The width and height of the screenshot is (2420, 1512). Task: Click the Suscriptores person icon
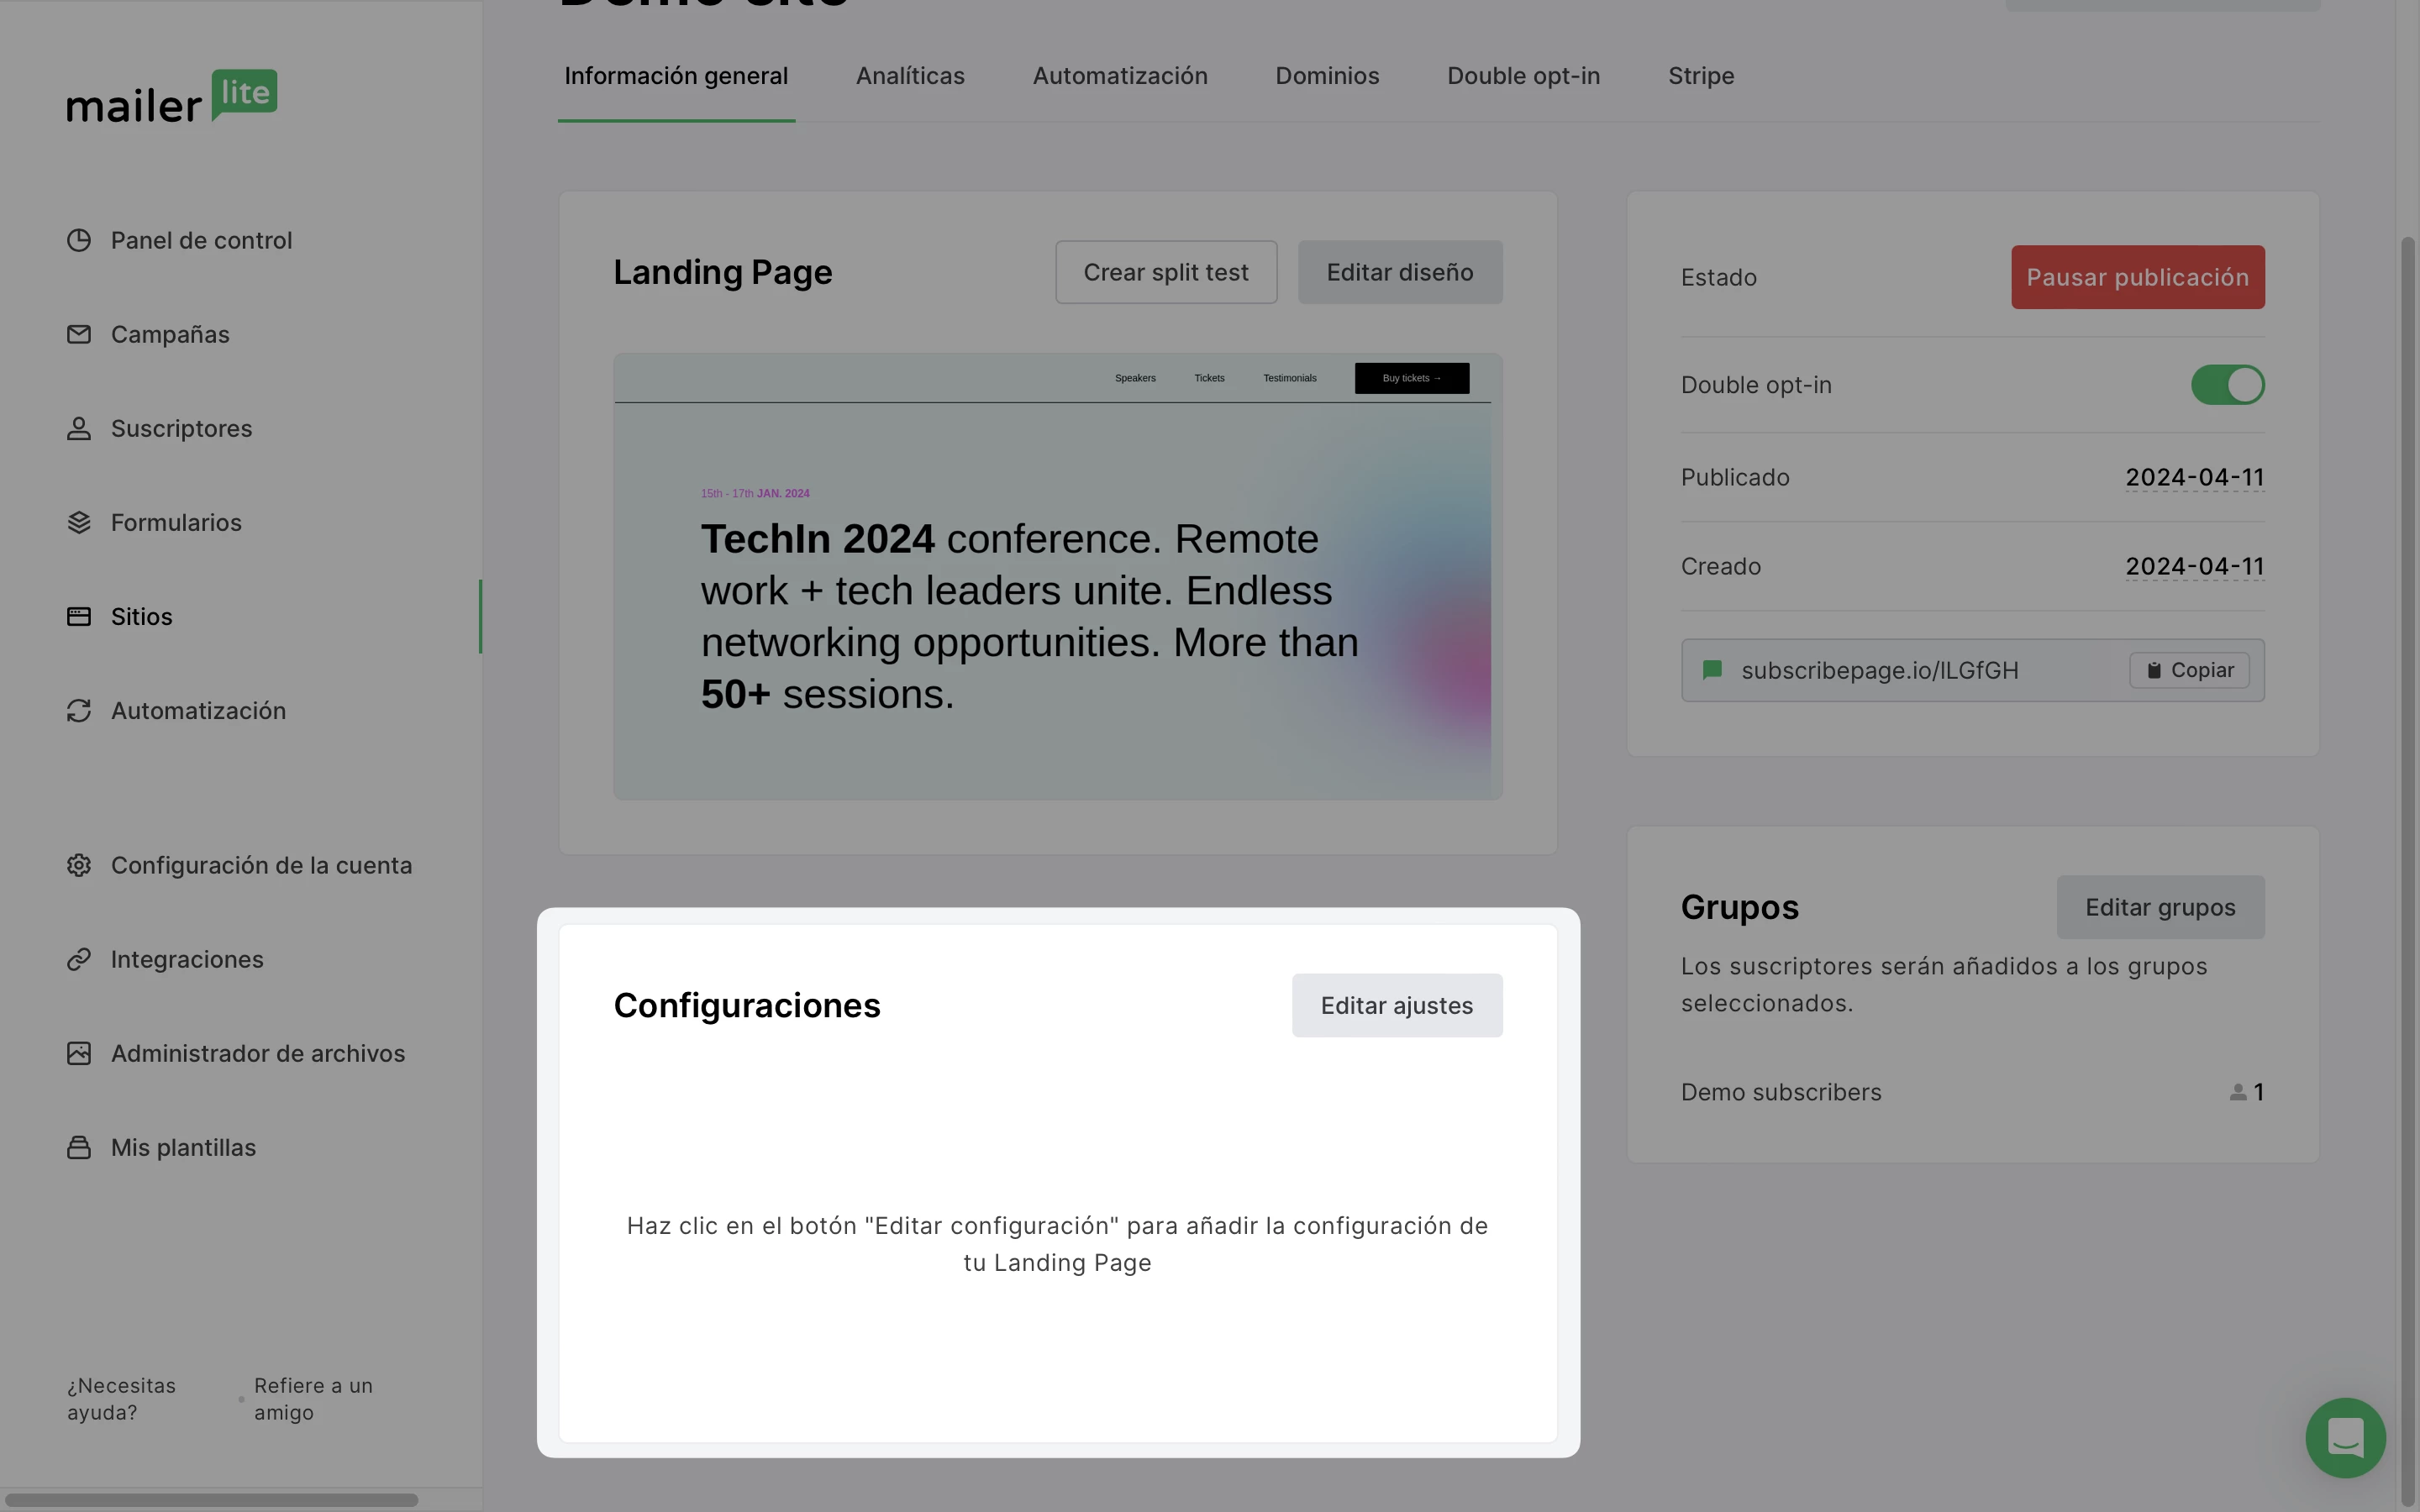point(79,429)
